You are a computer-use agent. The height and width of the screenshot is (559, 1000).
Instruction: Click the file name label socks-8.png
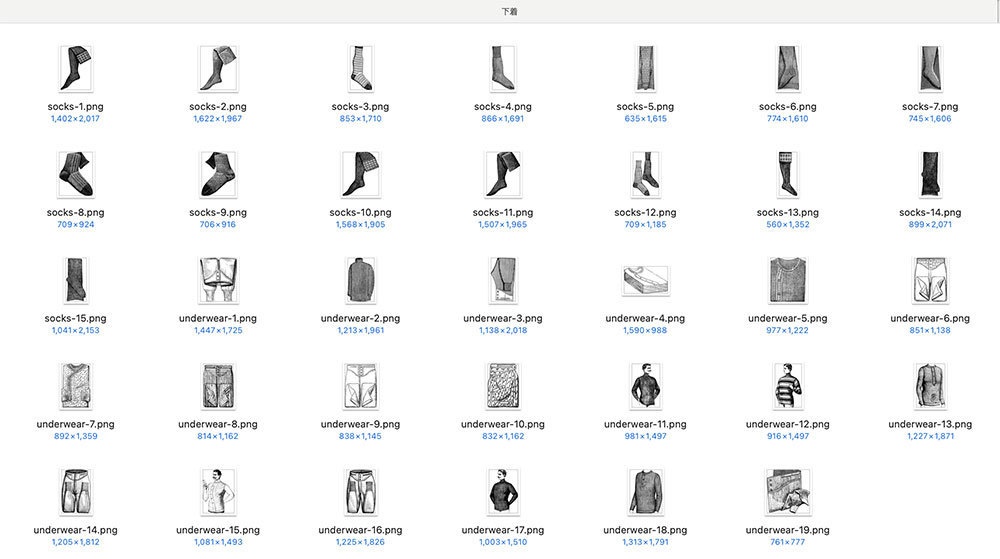point(75,212)
